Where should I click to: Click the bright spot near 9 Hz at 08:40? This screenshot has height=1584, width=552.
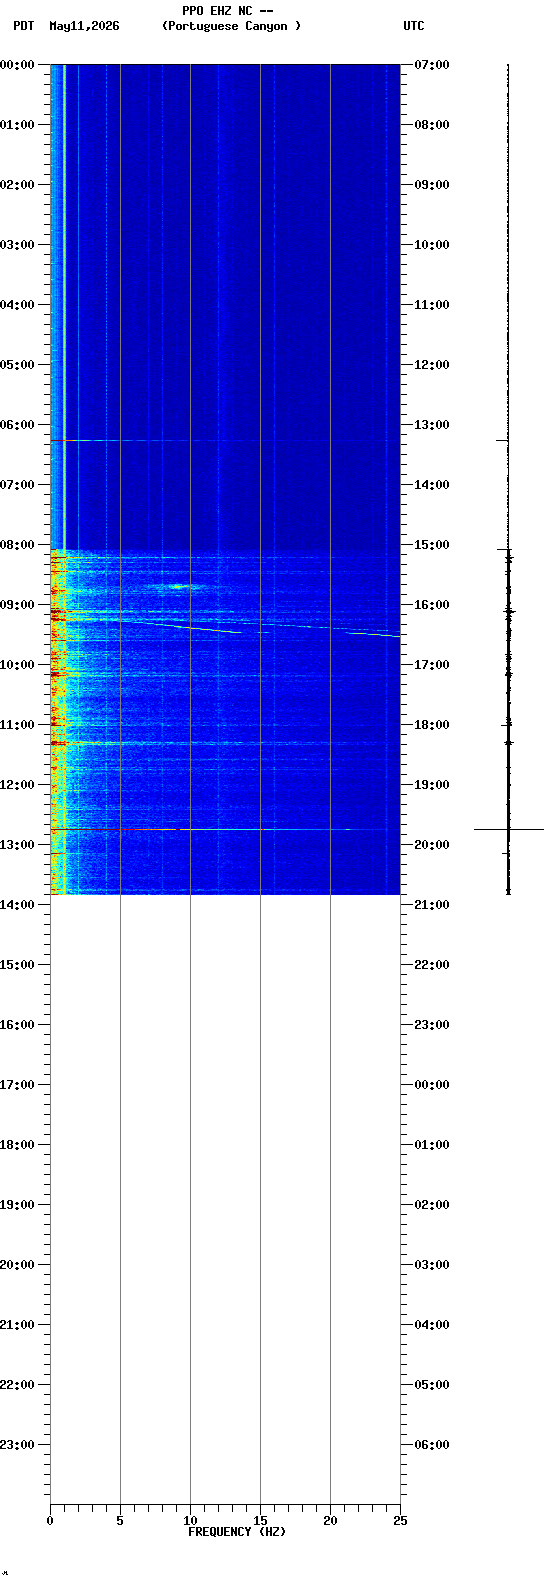point(180,586)
